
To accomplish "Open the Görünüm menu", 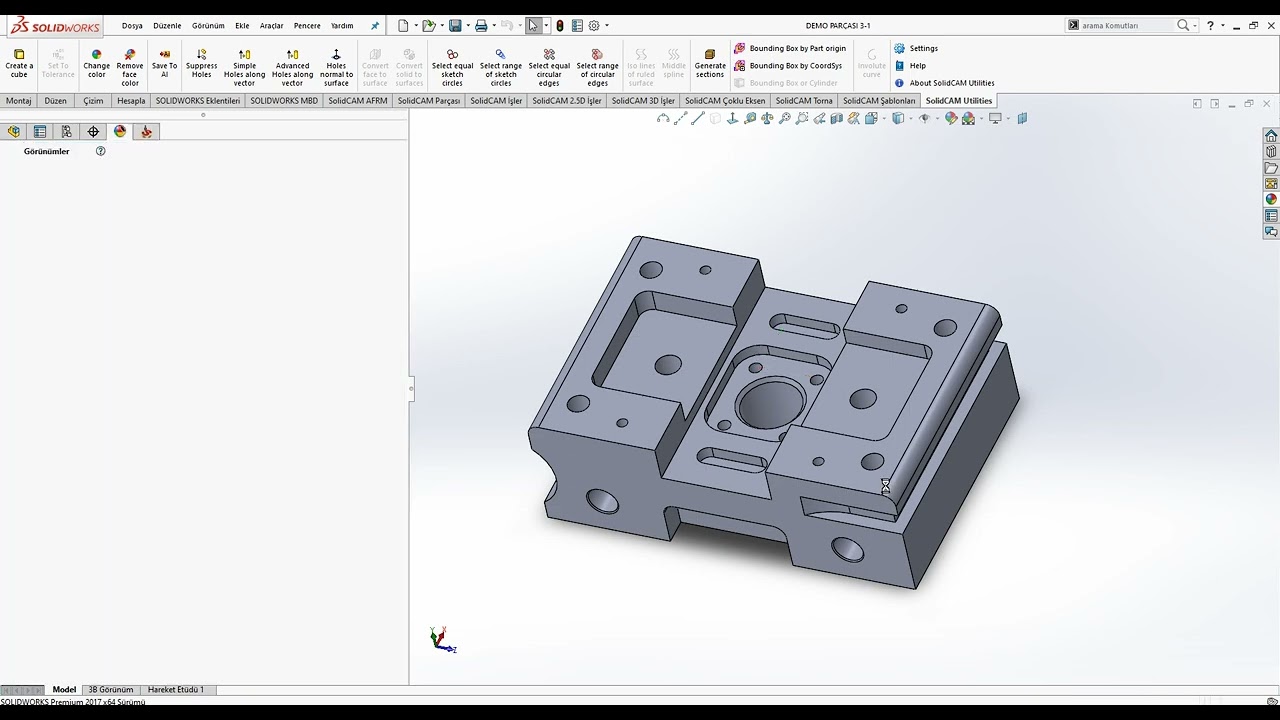I will (208, 26).
